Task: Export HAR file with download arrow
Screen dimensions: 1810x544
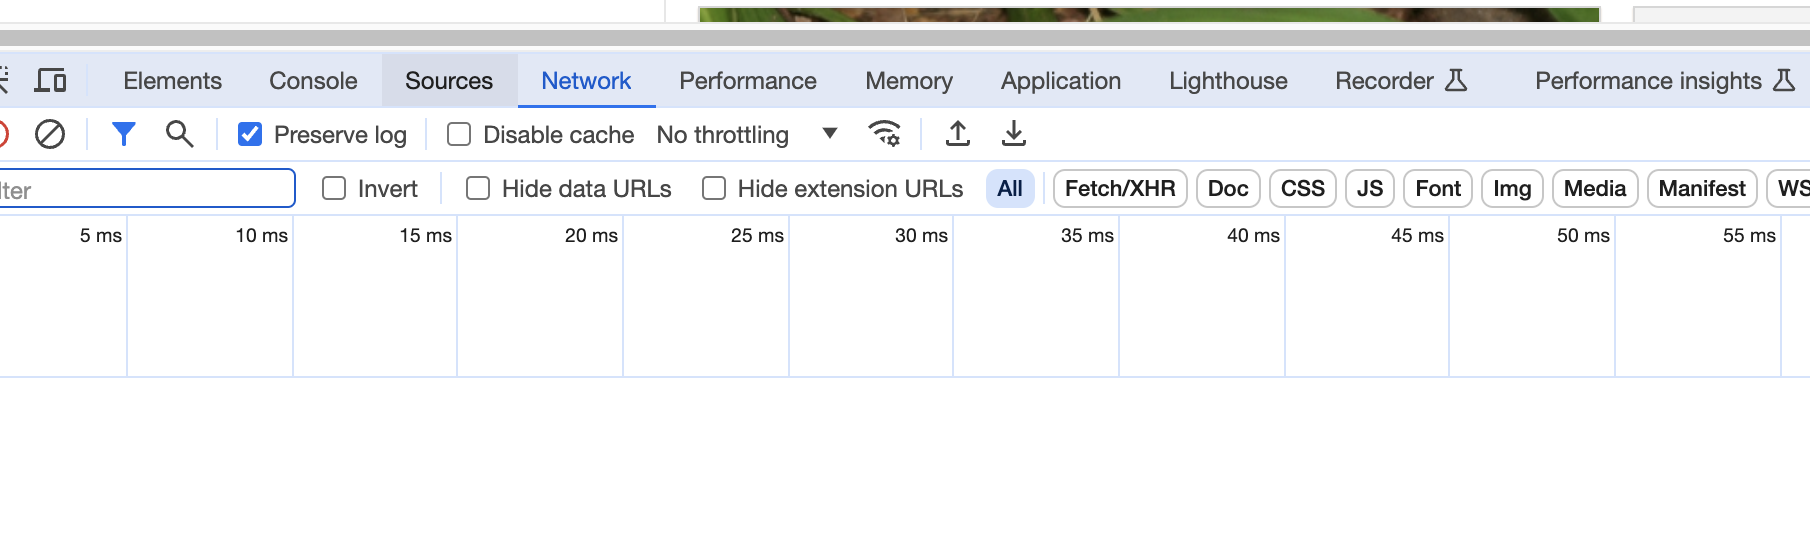Action: click(x=1013, y=134)
